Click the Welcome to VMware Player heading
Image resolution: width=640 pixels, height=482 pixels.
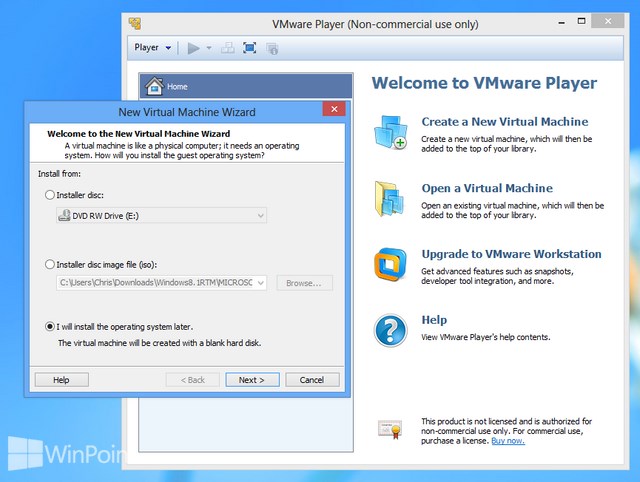pos(484,83)
